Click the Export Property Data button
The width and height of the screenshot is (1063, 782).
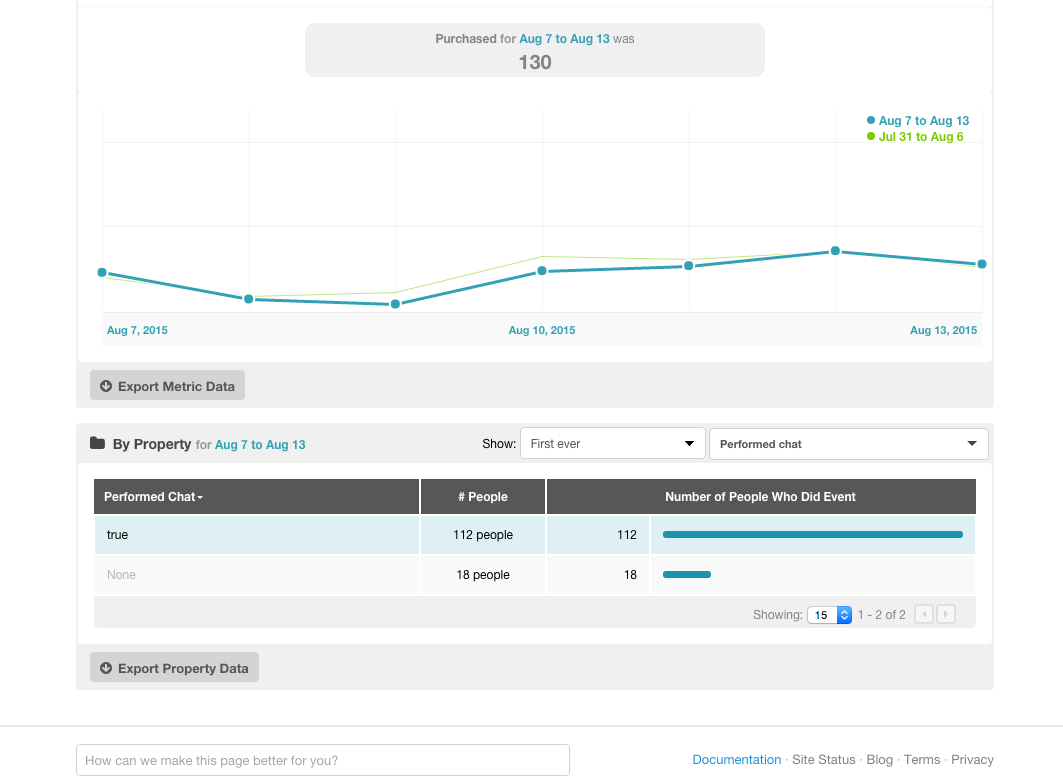click(174, 667)
